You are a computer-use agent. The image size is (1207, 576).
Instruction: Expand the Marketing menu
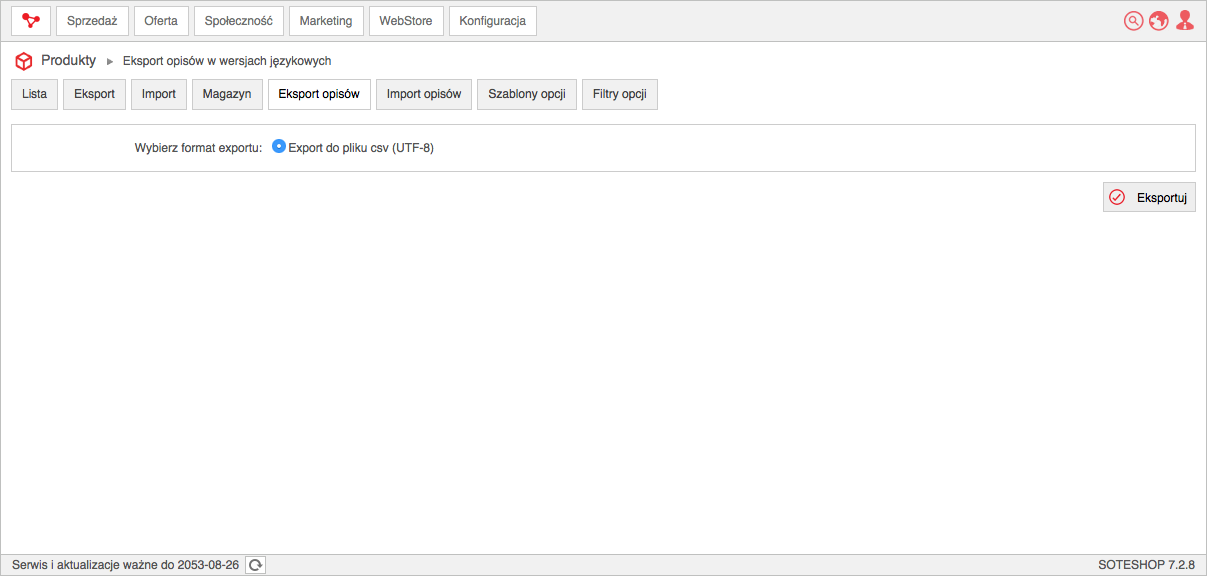326,21
